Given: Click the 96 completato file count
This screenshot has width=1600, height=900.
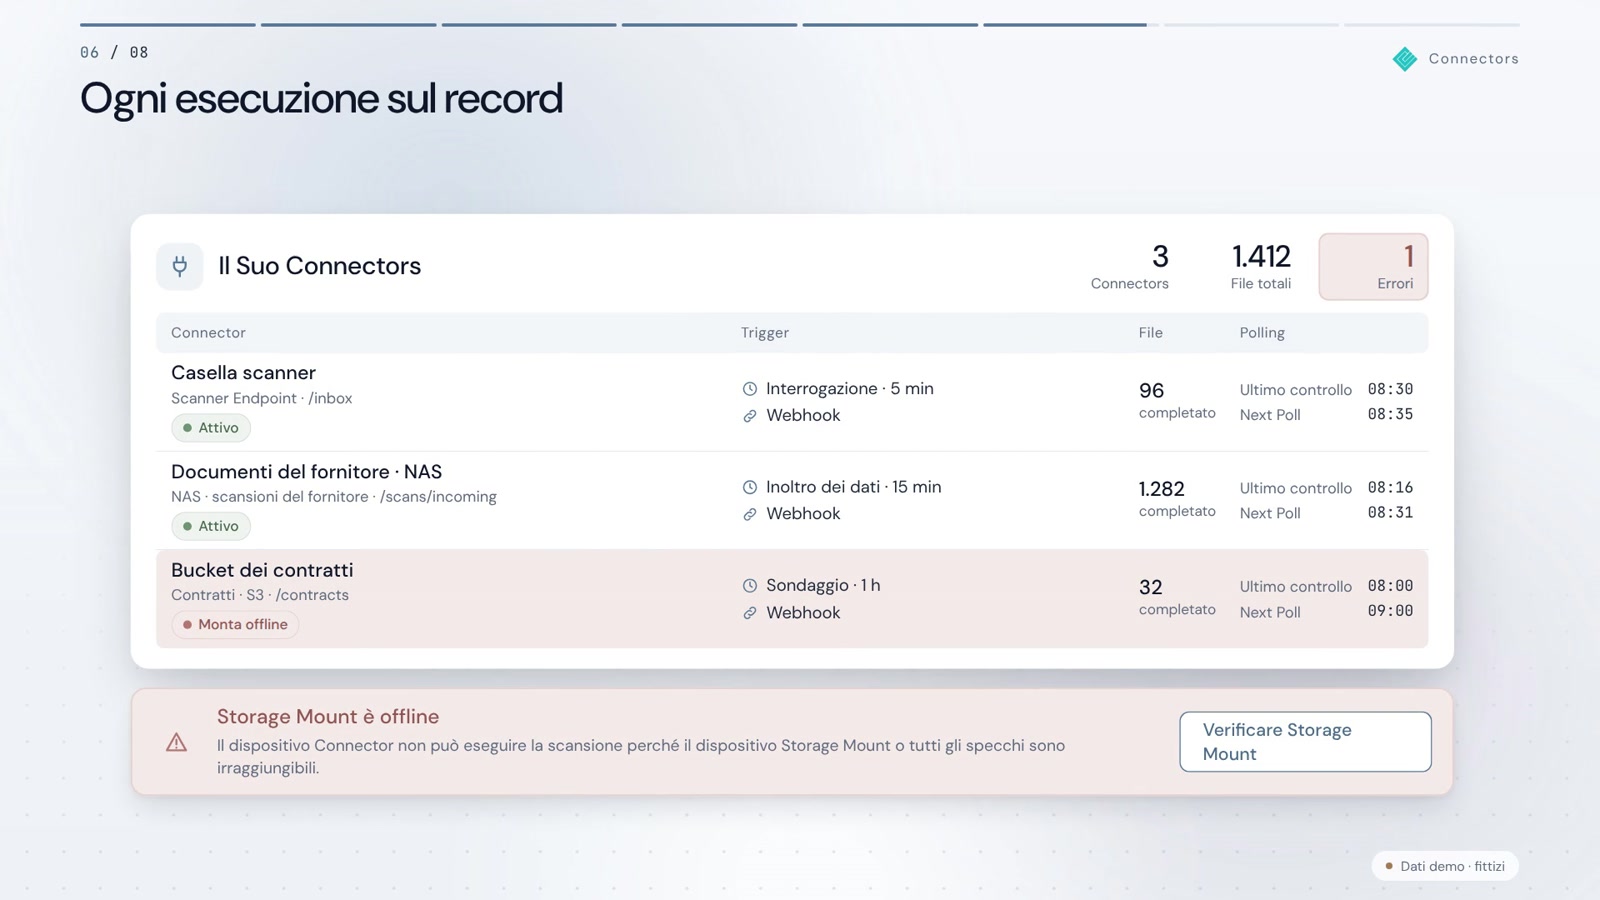Looking at the screenshot, I should click(1177, 400).
